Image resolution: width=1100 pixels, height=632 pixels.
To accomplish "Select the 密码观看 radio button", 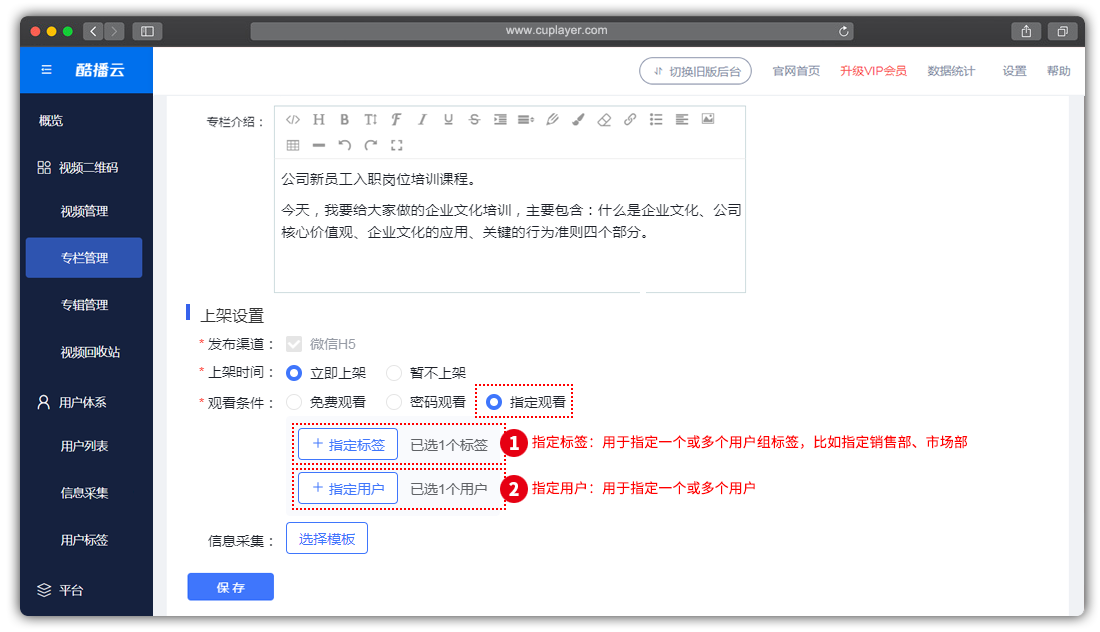I will pyautogui.click(x=394, y=402).
